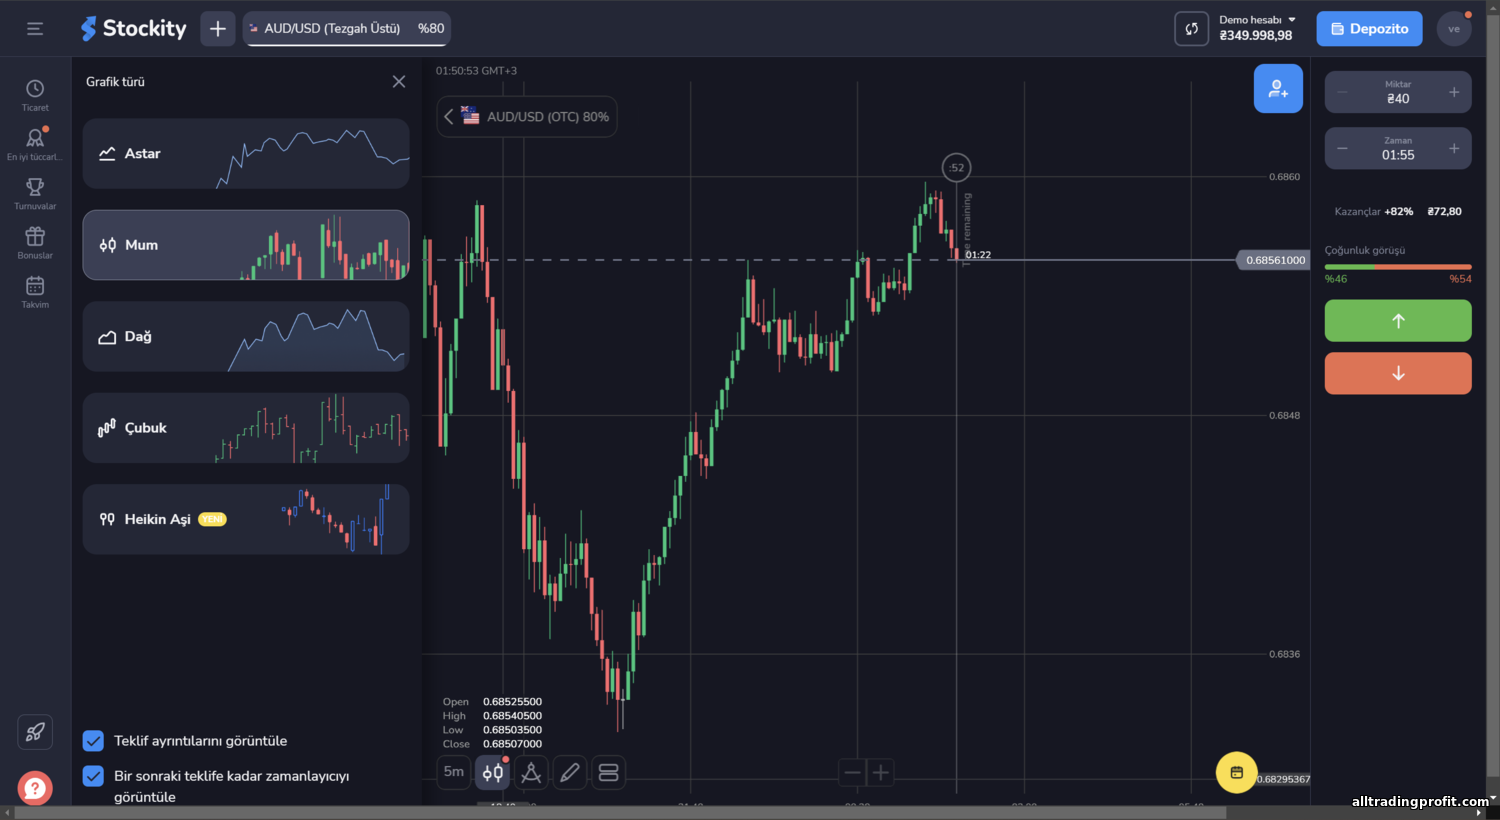Select the Mum chart type
Viewport: 1500px width, 820px height.
tap(246, 245)
